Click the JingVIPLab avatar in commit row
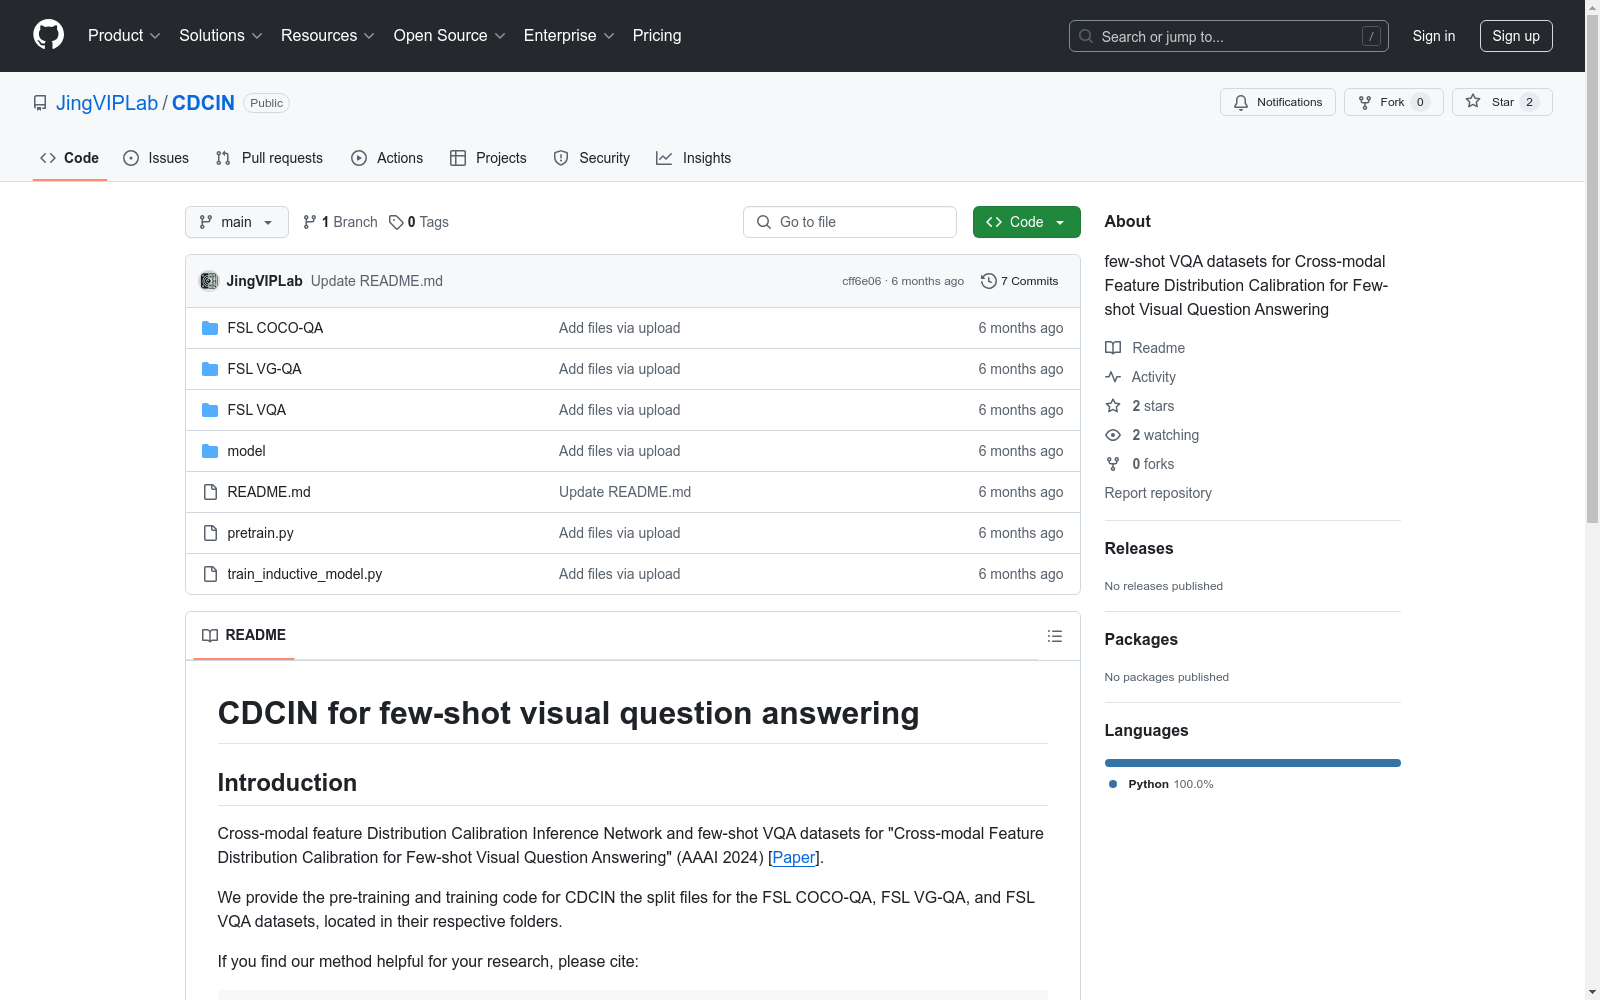The width and height of the screenshot is (1600, 1000). pos(209,281)
